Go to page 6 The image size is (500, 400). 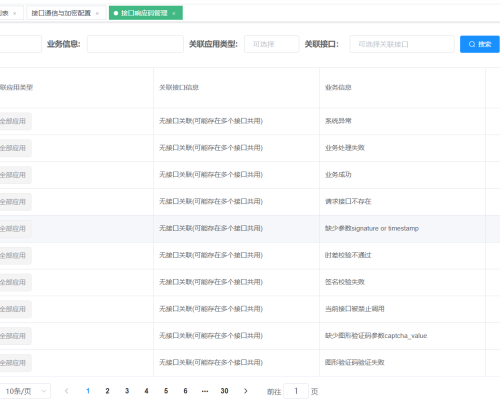pyautogui.click(x=185, y=391)
